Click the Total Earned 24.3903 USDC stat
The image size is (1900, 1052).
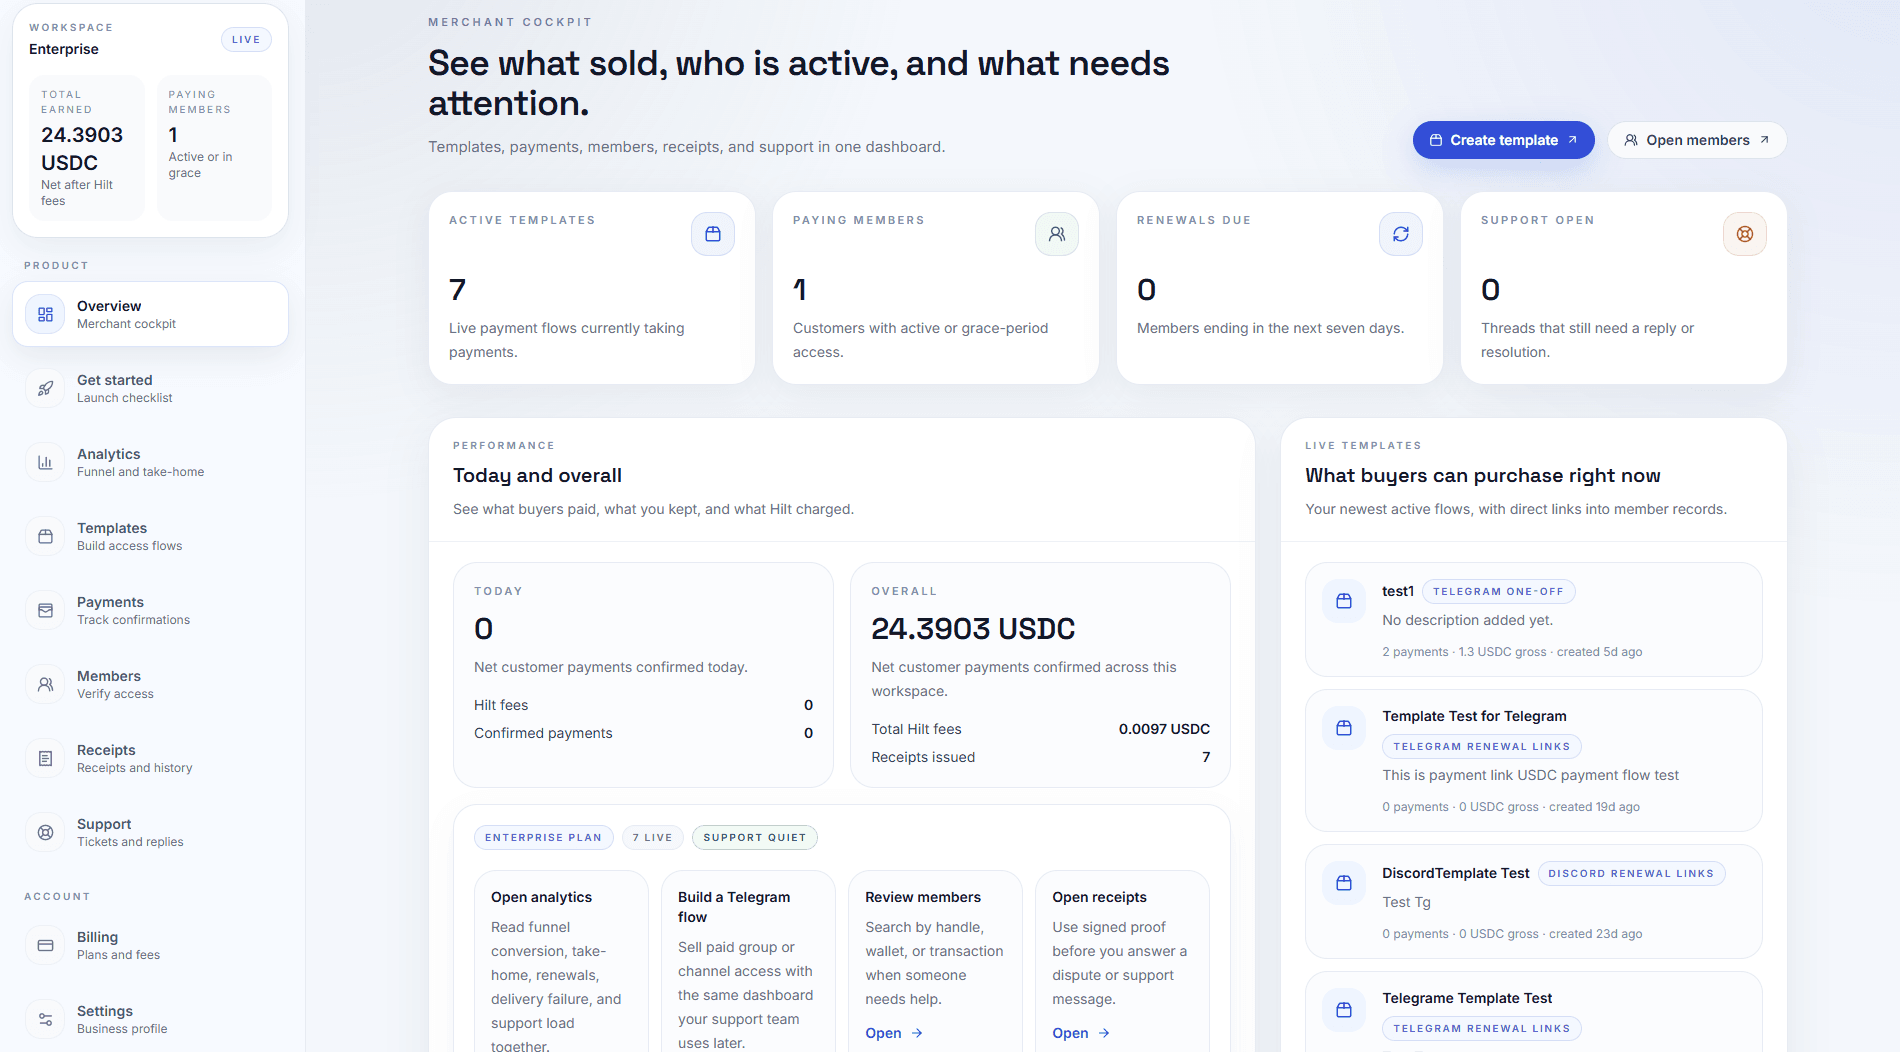87,148
